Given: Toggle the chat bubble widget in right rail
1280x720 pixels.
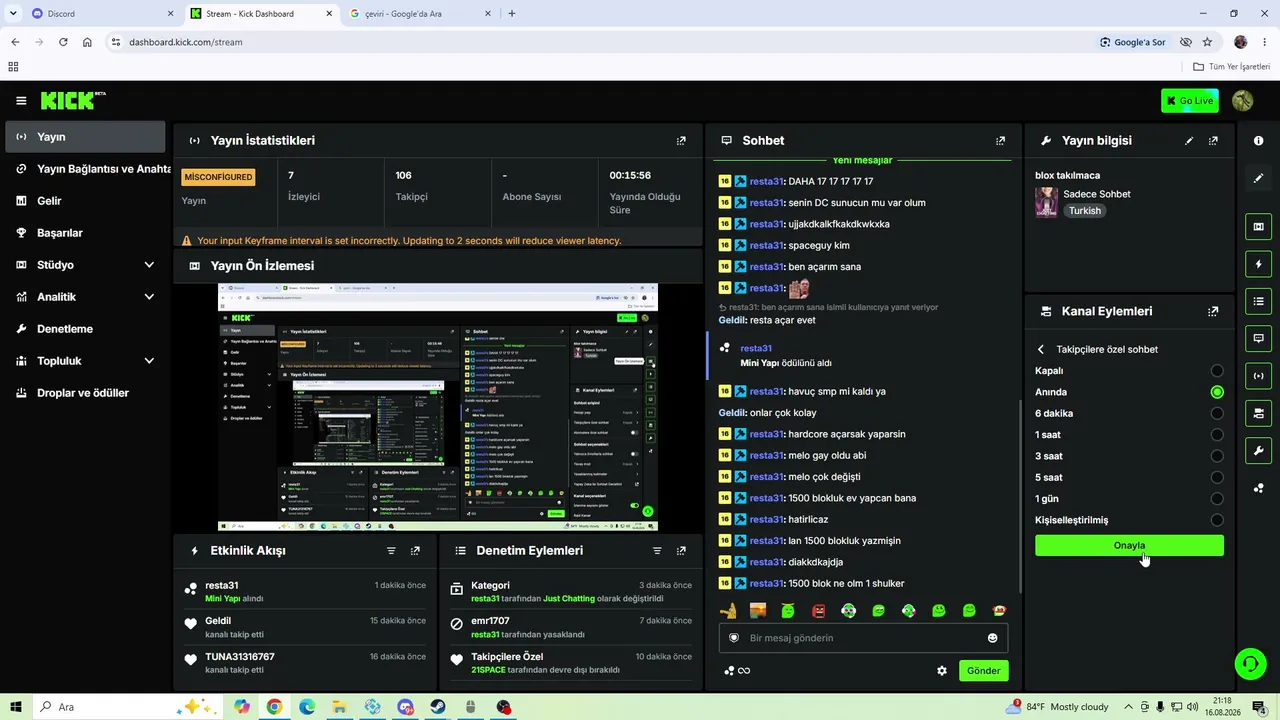Looking at the screenshot, I should click(1258, 338).
